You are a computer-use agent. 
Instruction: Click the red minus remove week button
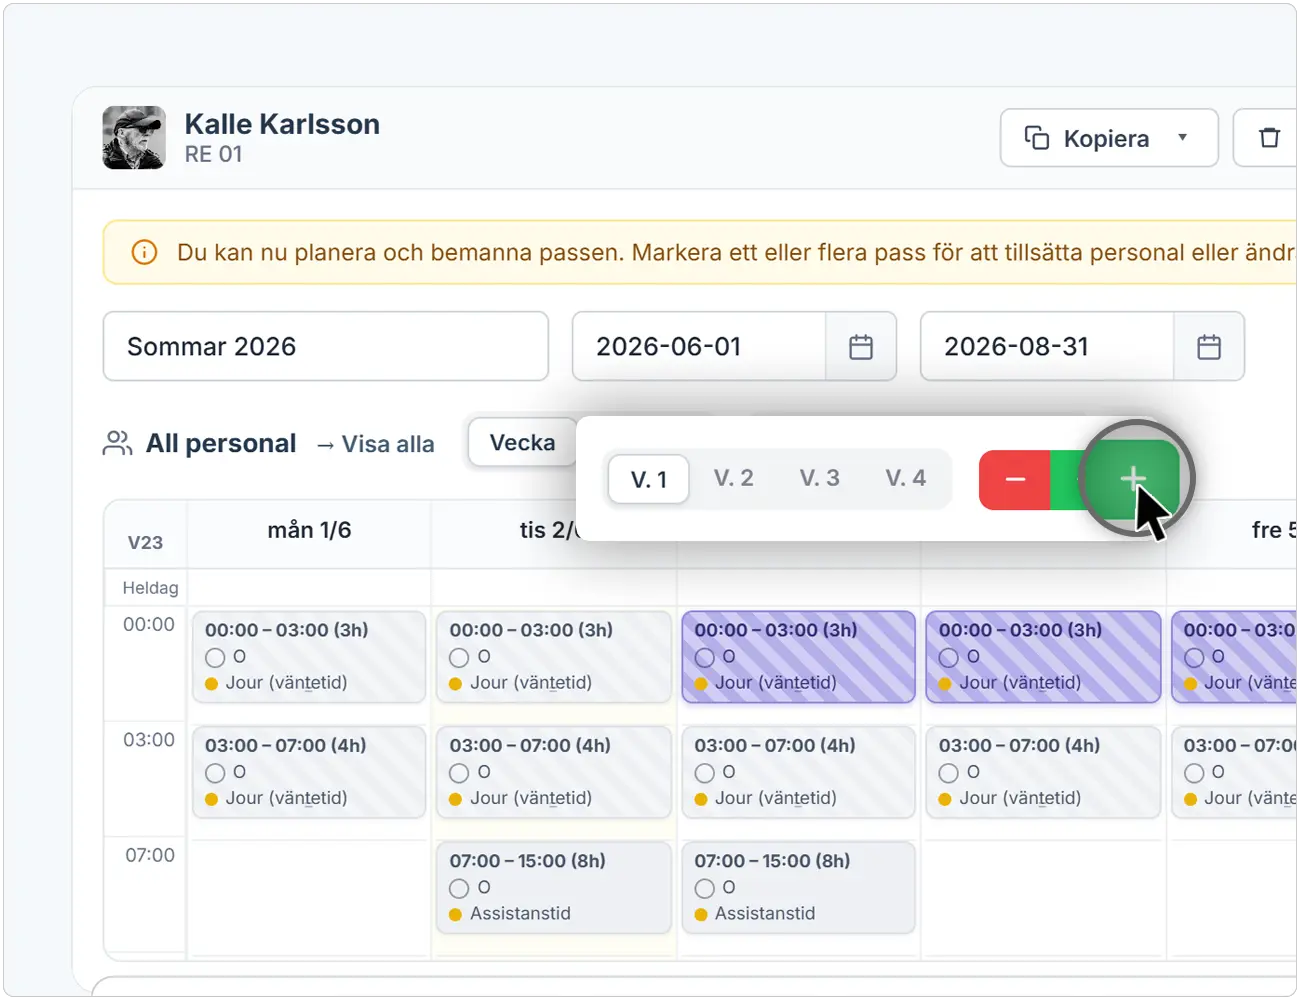tap(1014, 480)
